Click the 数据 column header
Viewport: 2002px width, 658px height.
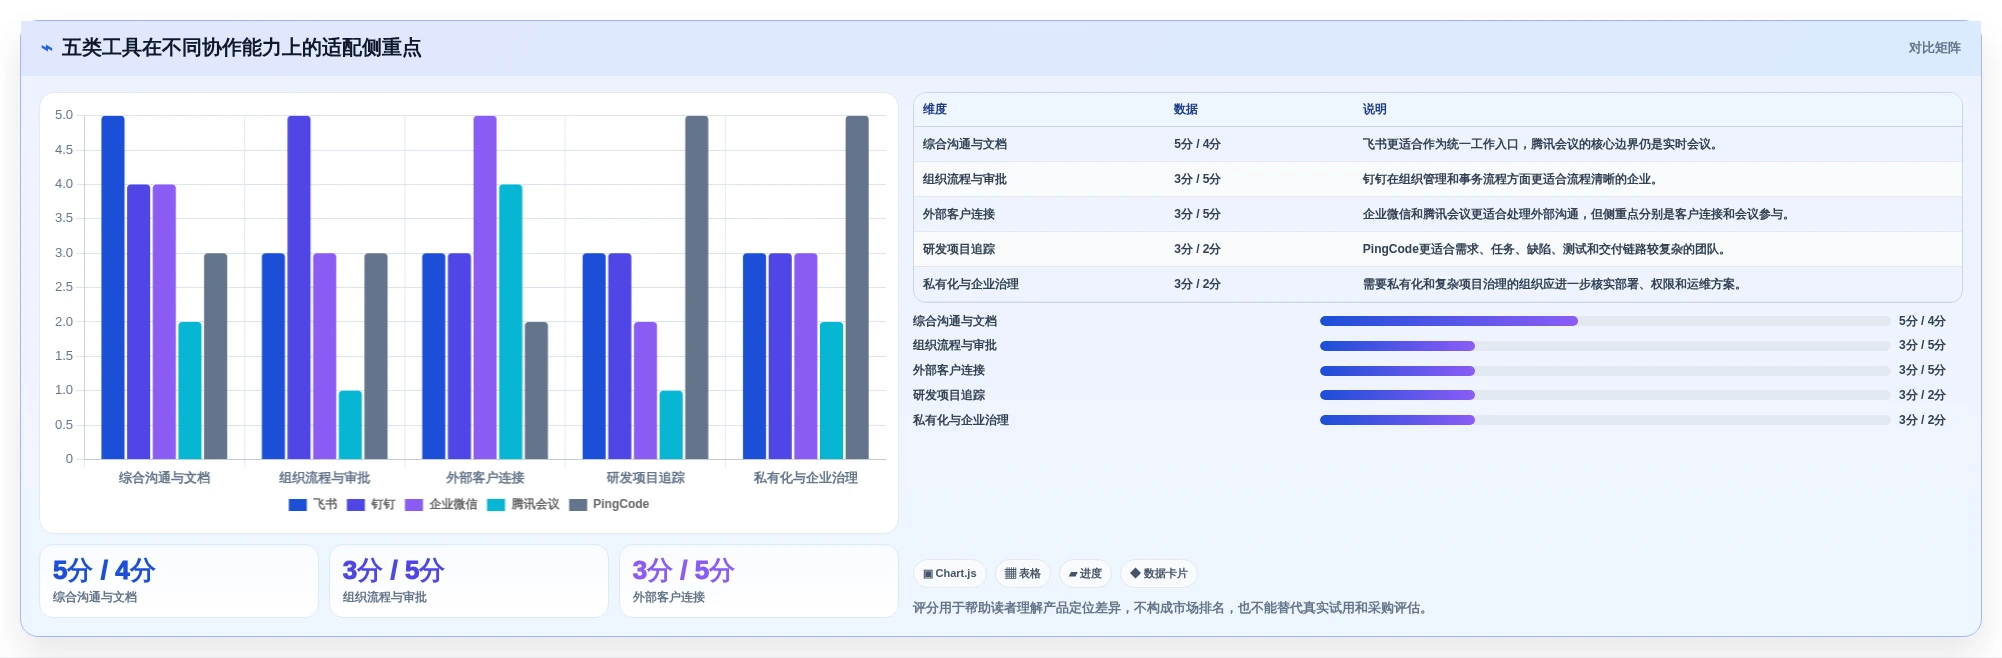tap(1186, 110)
